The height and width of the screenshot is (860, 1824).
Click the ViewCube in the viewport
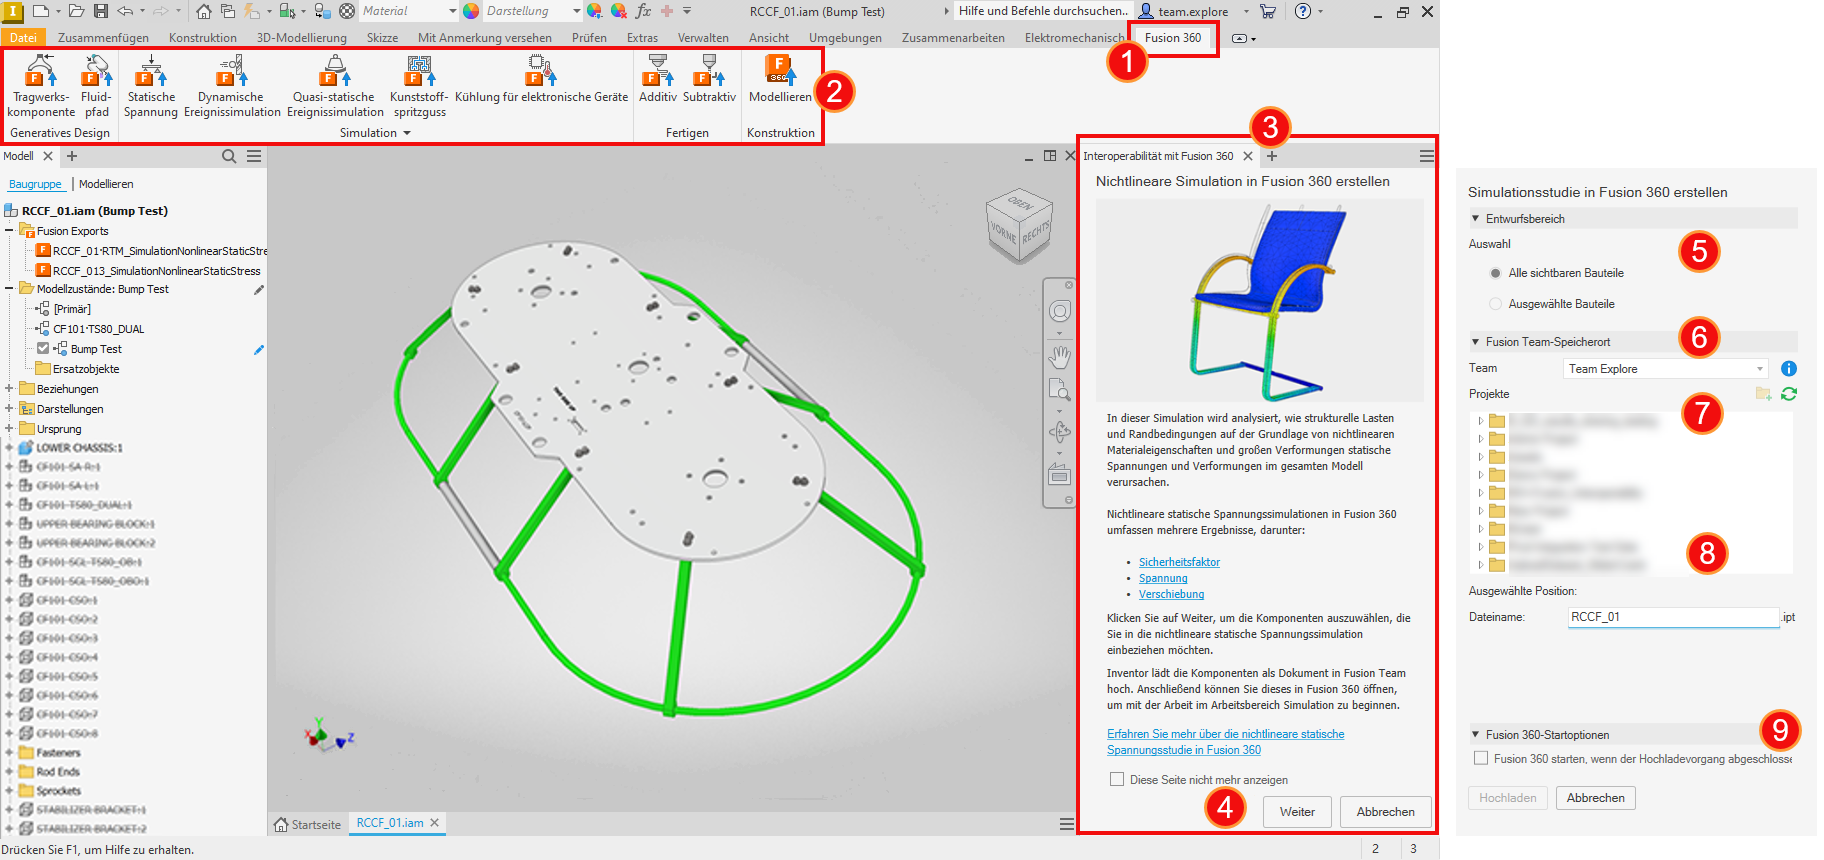pos(1019,226)
